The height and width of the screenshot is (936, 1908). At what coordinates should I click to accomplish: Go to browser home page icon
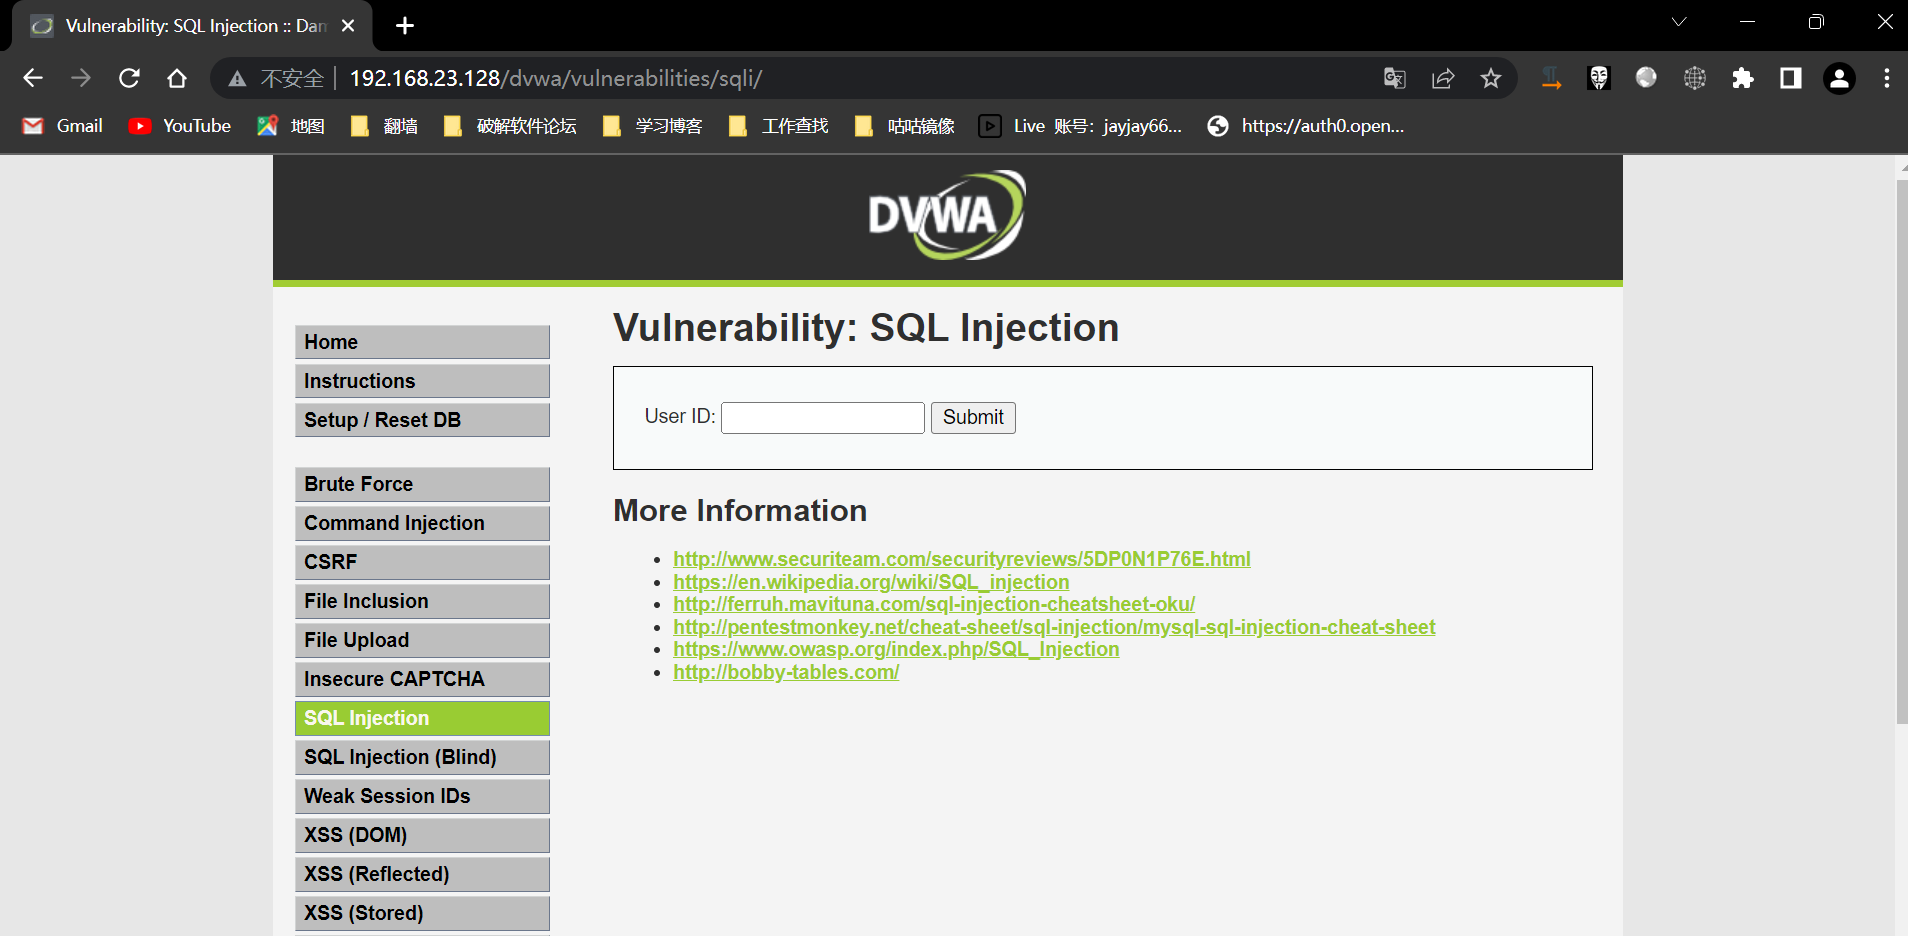[177, 78]
